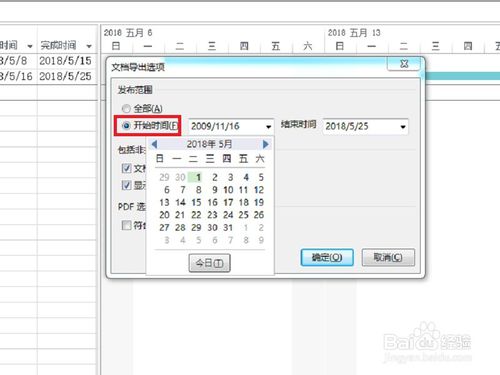The height and width of the screenshot is (375, 500).
Task: Select the 开始时间 radio button
Action: 126,126
